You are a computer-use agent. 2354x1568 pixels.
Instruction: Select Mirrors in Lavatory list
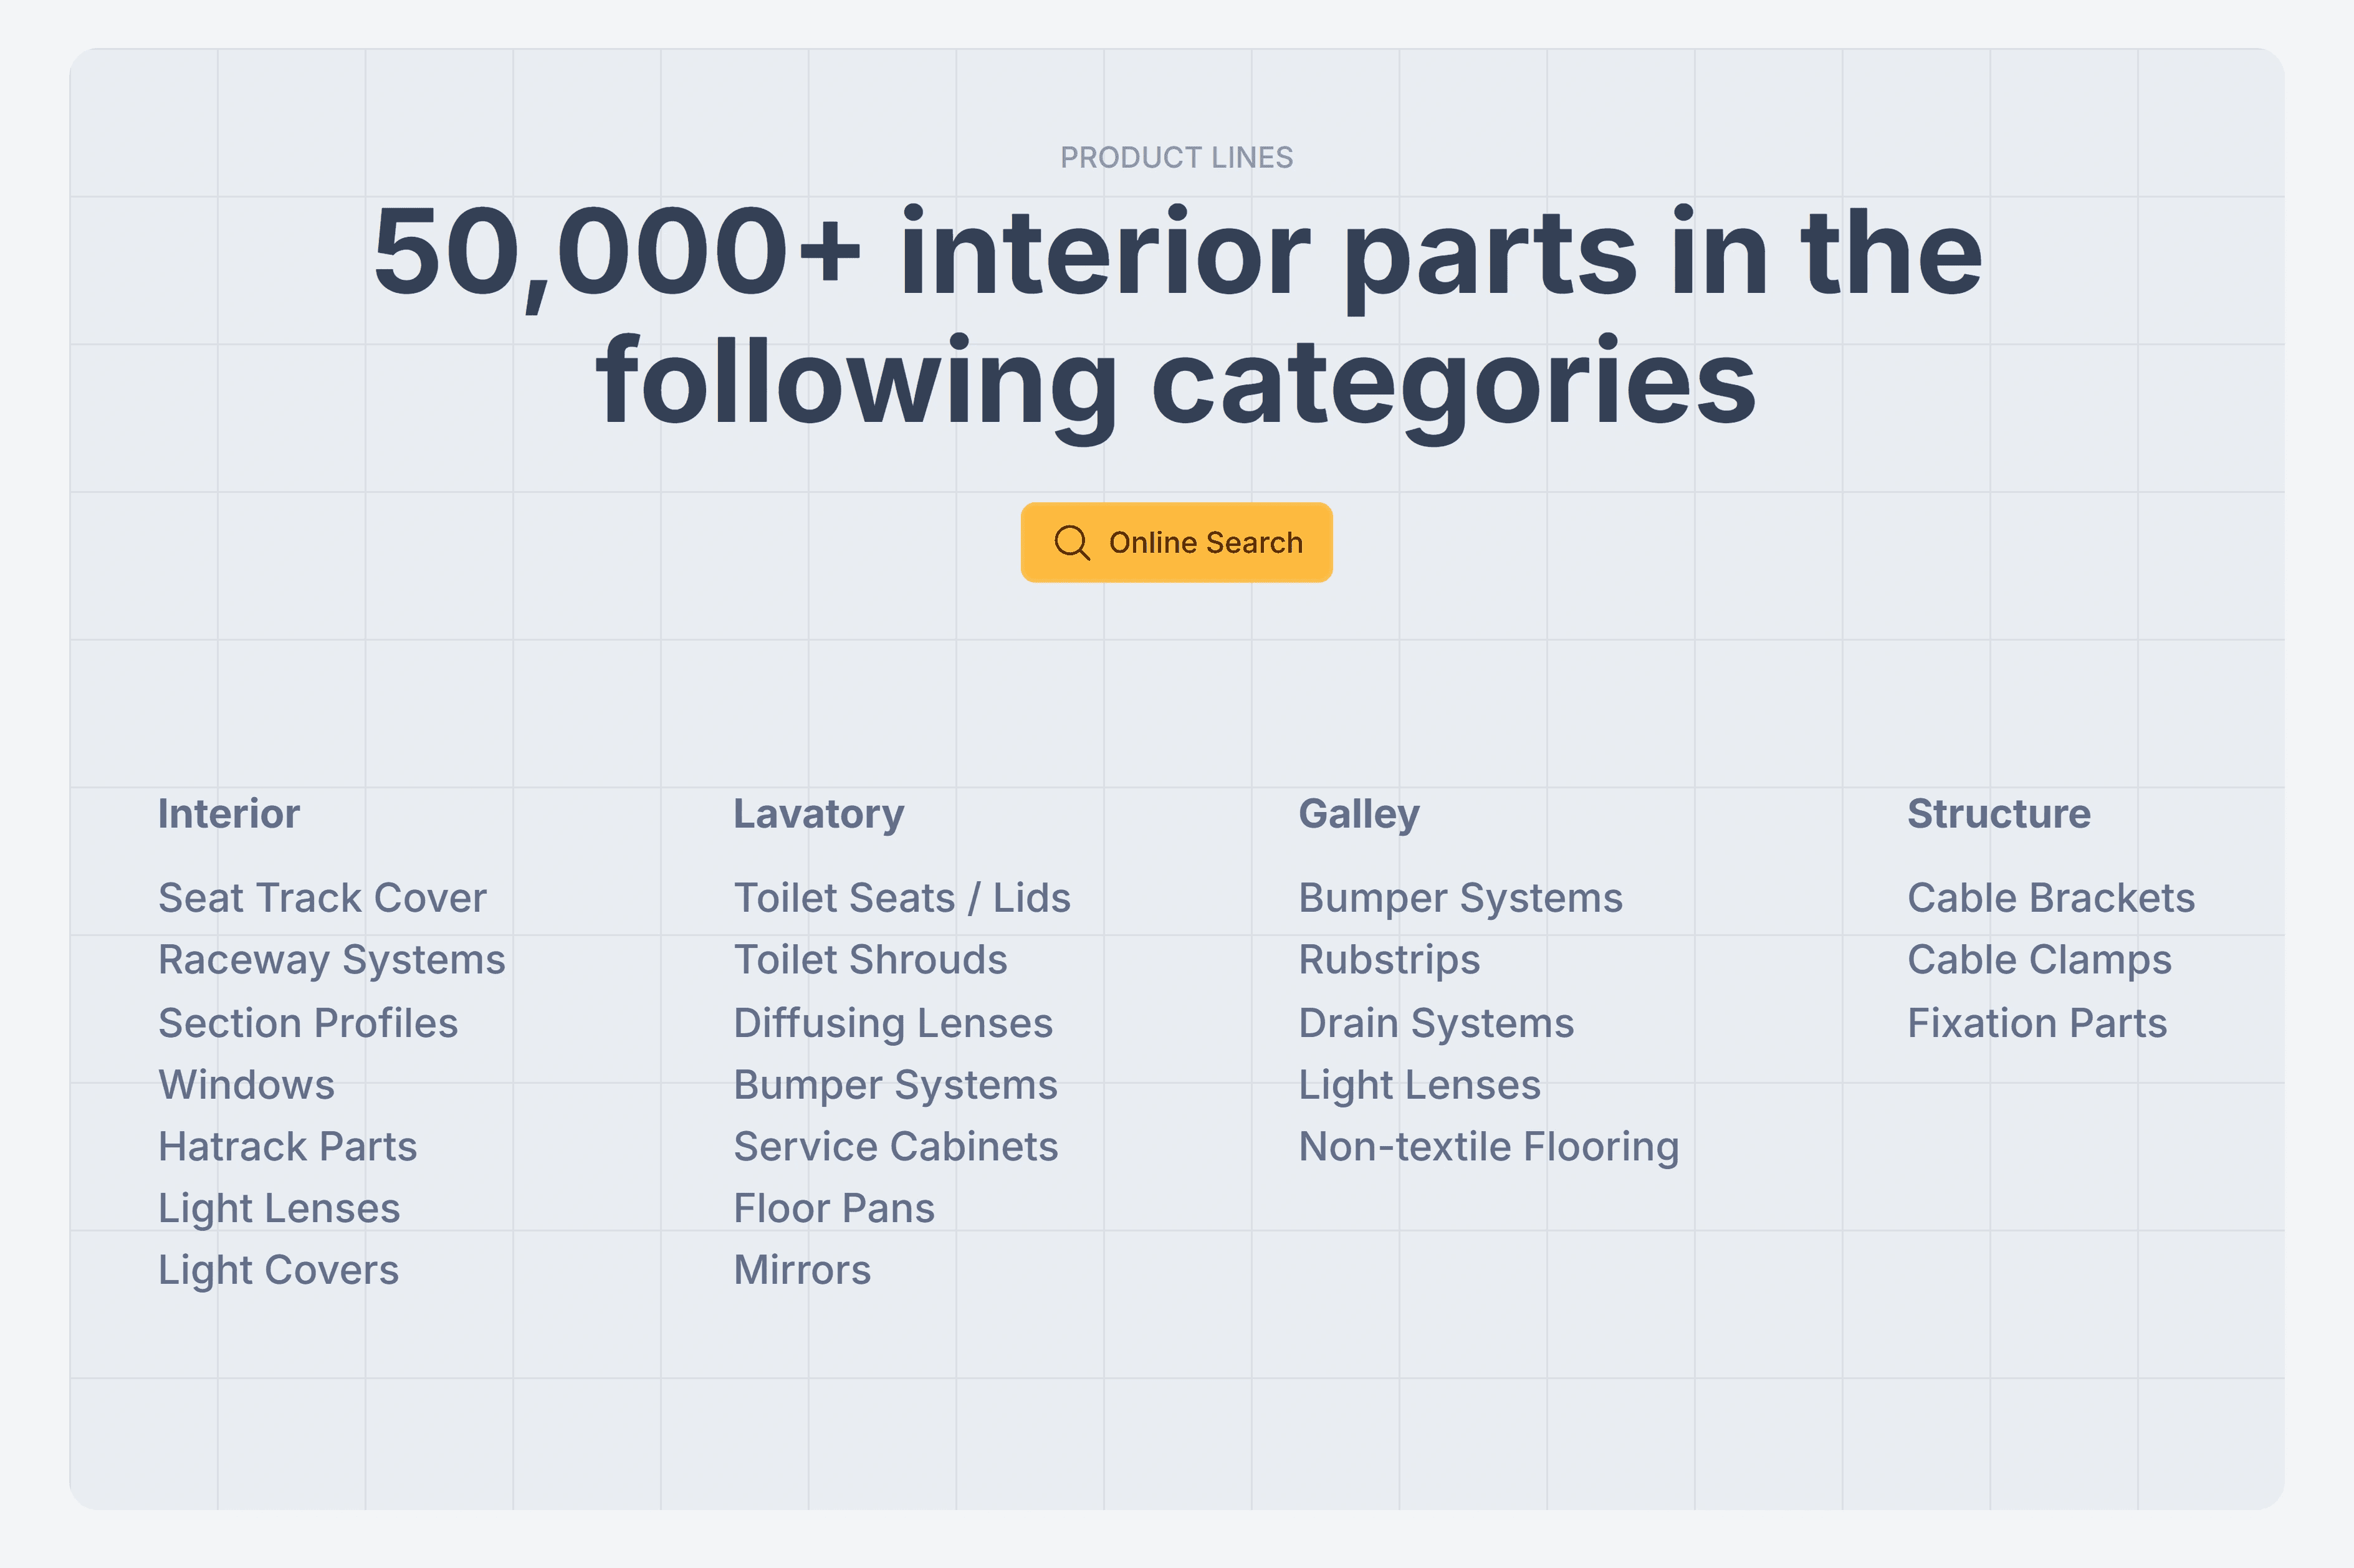pyautogui.click(x=802, y=1269)
